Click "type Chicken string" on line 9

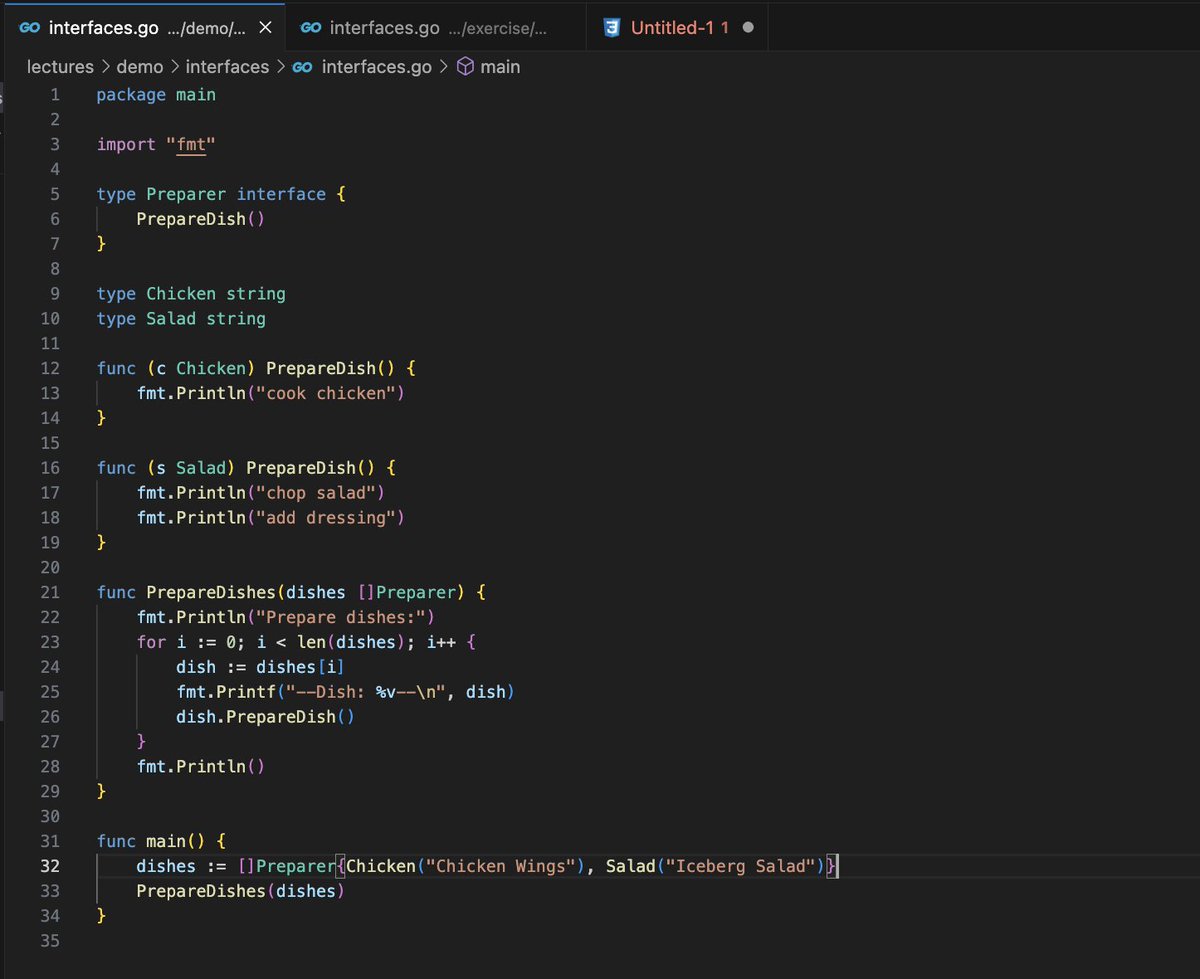[x=191, y=294]
